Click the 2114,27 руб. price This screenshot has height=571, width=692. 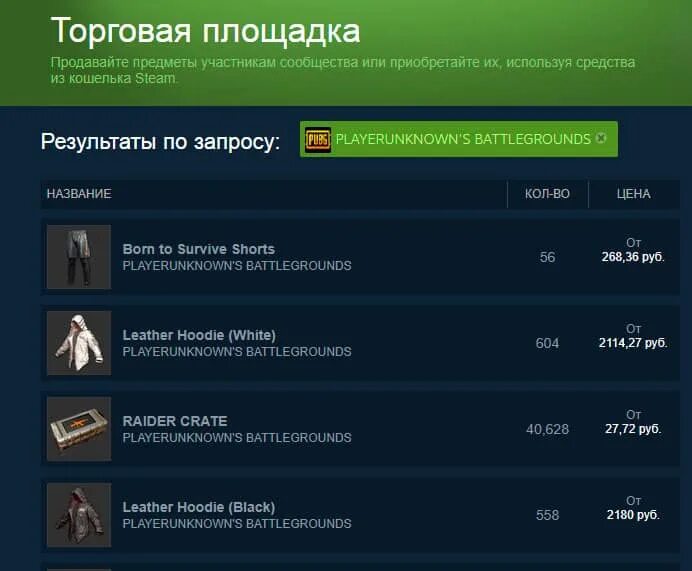(x=633, y=343)
